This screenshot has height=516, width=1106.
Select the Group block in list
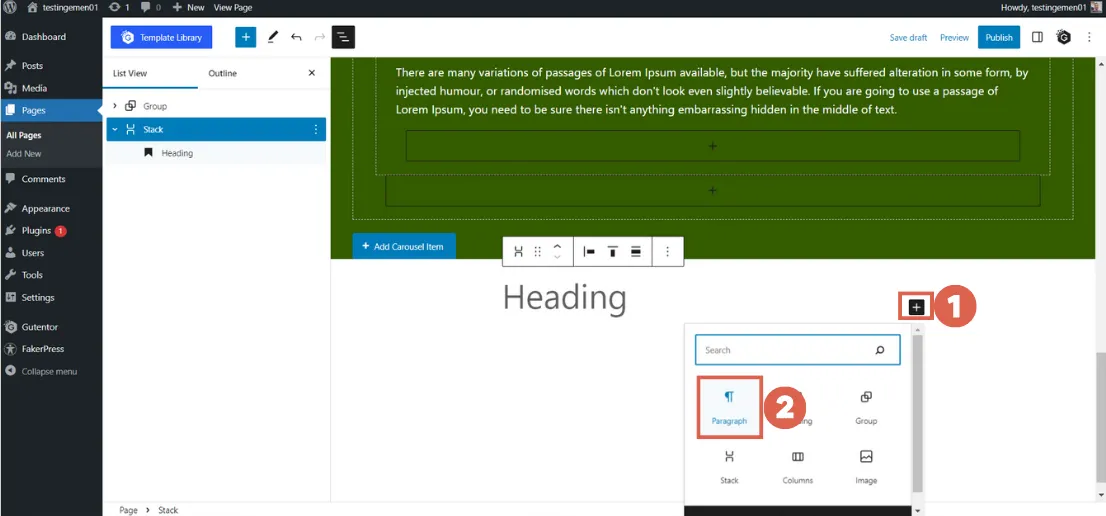[155, 106]
